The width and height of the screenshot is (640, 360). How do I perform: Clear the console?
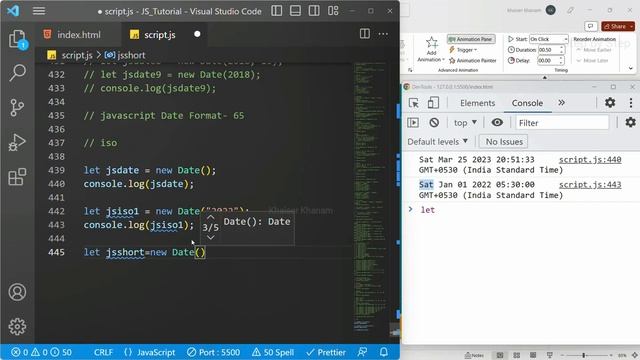434,122
